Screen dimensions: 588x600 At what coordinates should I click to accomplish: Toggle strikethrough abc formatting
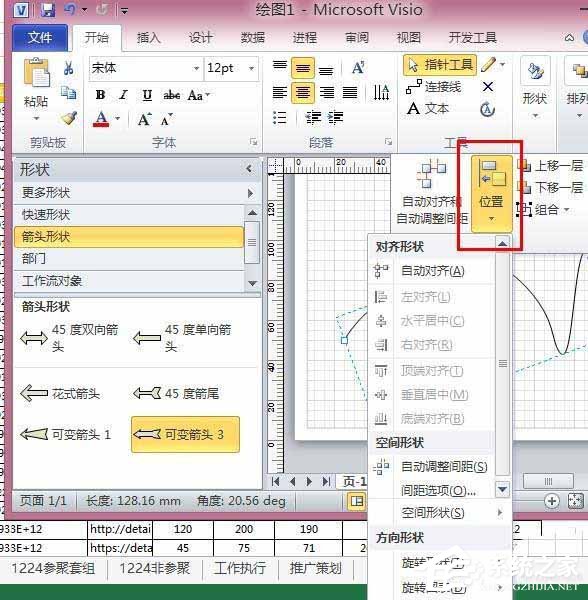pyautogui.click(x=172, y=95)
